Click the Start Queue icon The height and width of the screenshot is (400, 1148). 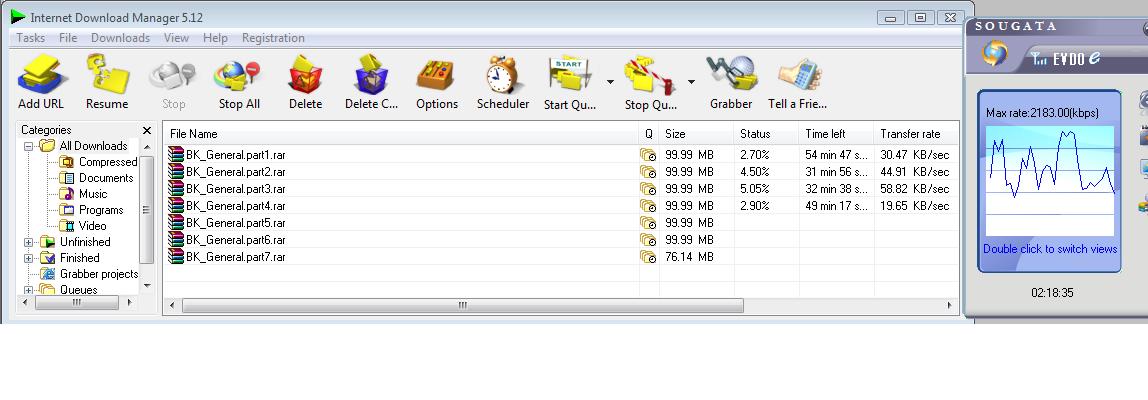pos(570,75)
